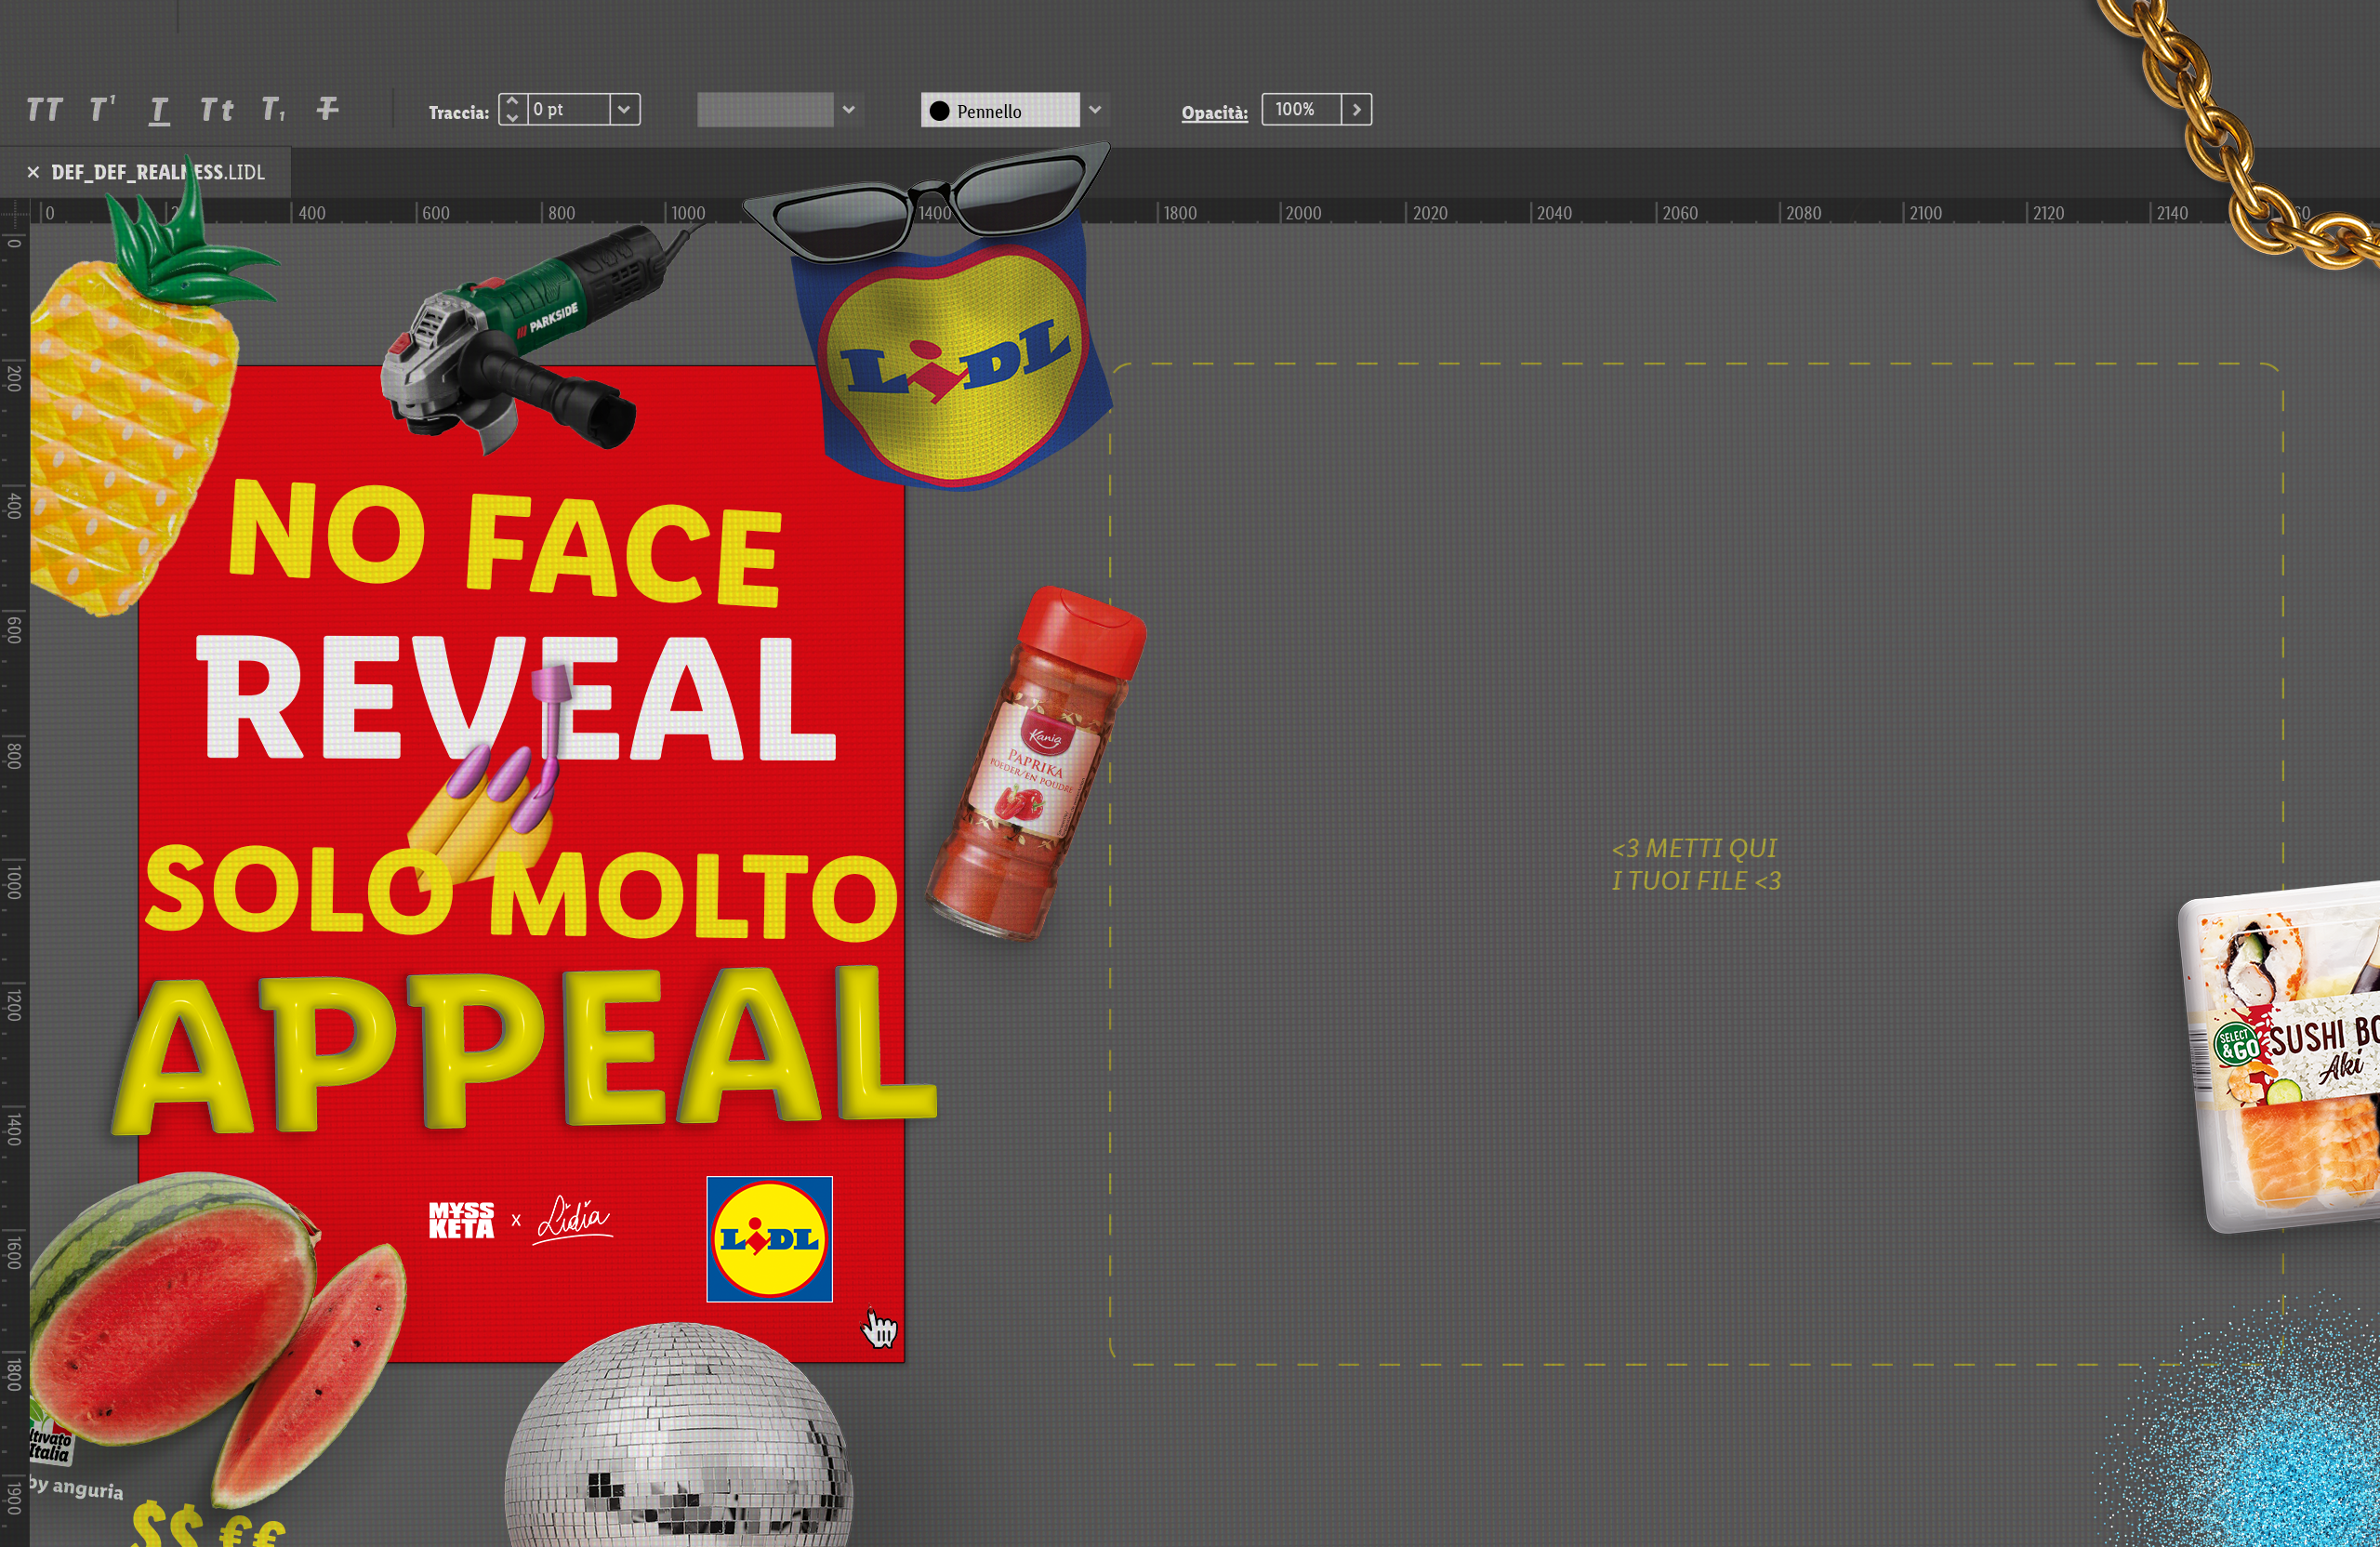Image resolution: width=2380 pixels, height=1547 pixels.
Task: Click the Pennello brush selector box
Action: coord(1000,110)
